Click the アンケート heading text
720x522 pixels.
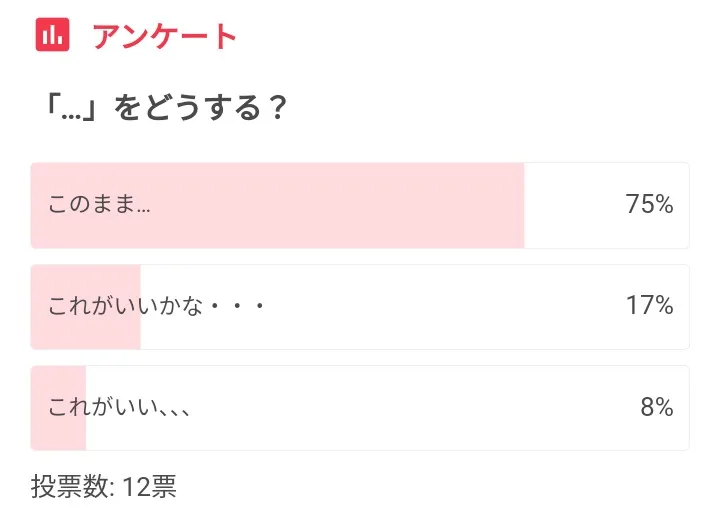pyautogui.click(x=165, y=36)
